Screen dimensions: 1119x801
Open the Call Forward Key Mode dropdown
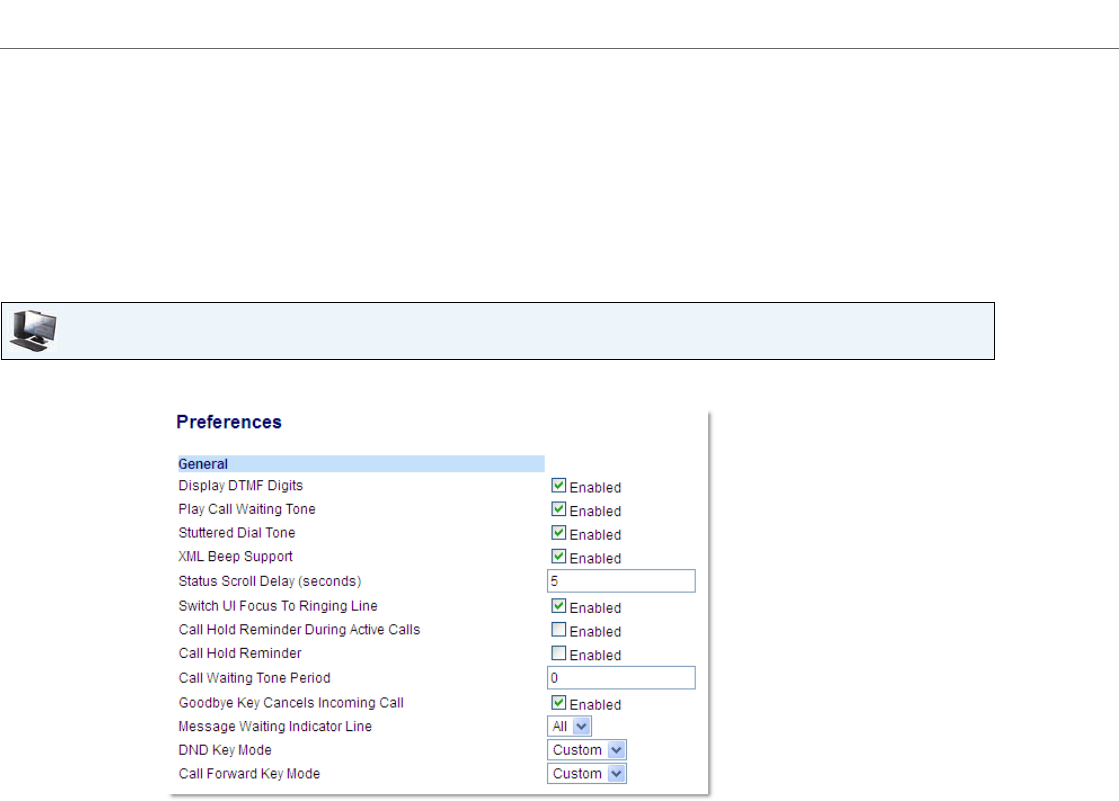click(x=587, y=774)
